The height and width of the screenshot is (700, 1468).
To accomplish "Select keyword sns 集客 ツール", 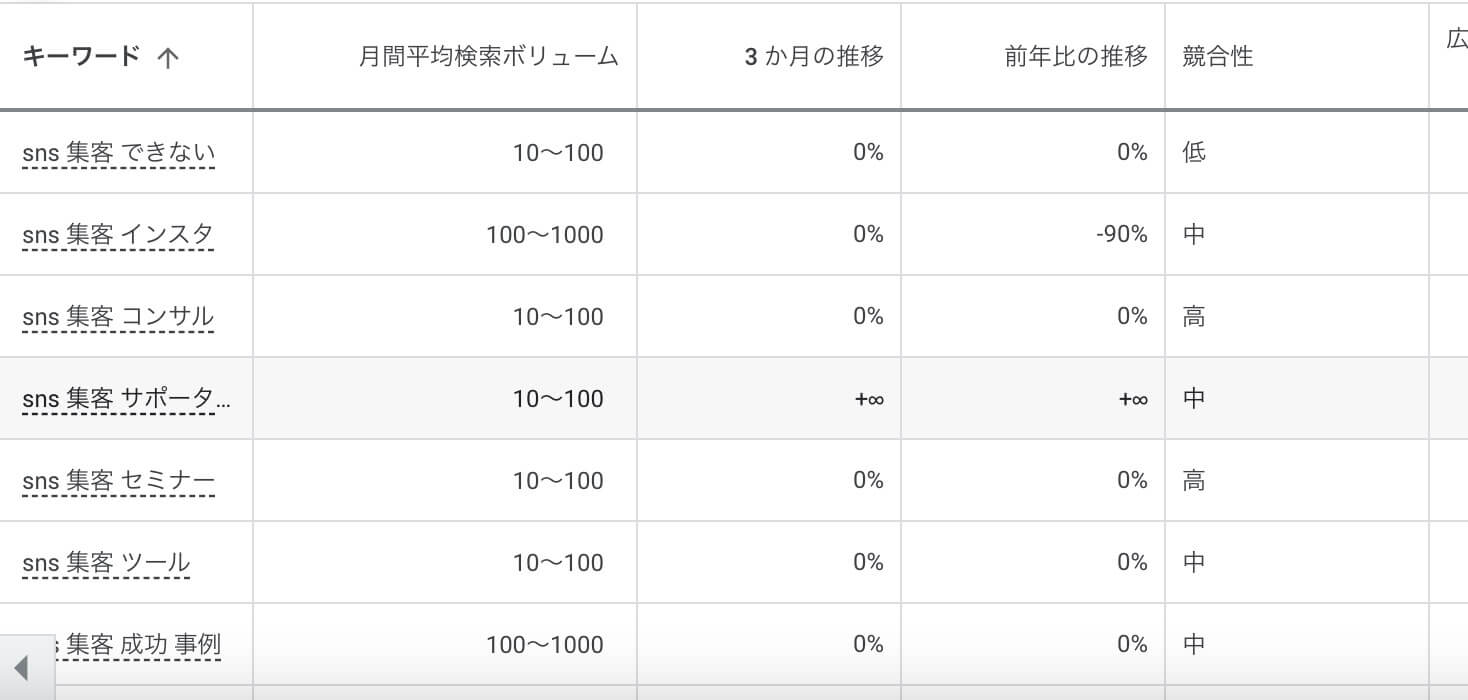I will pyautogui.click(x=105, y=563).
